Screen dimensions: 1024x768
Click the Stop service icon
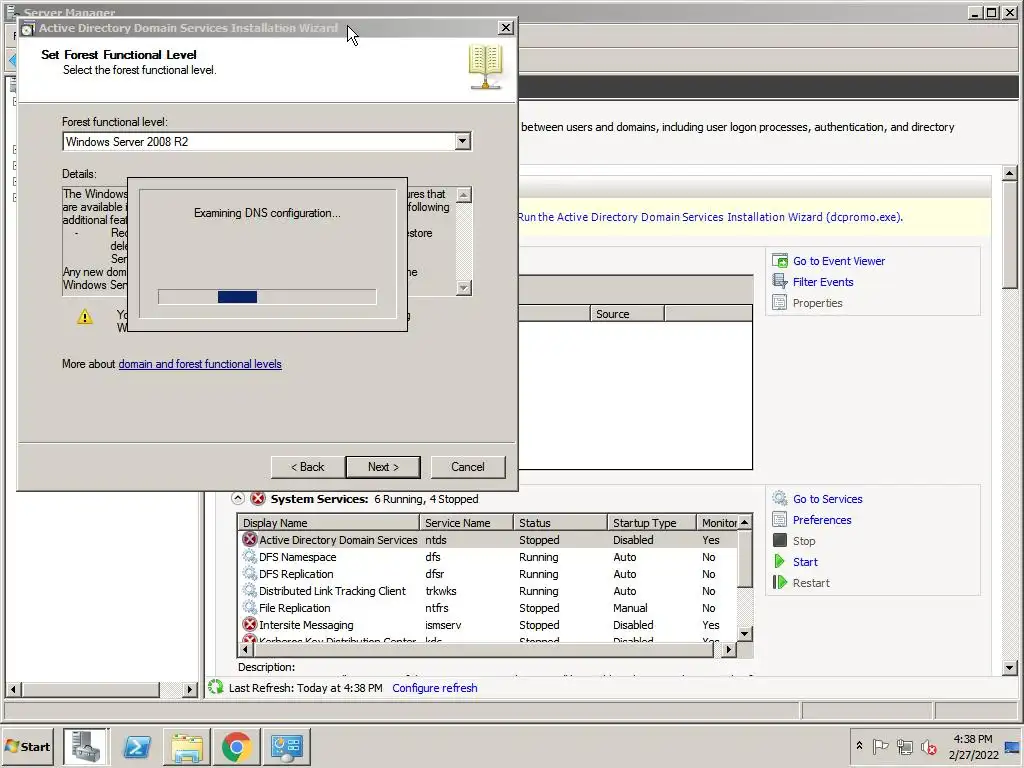pos(780,540)
